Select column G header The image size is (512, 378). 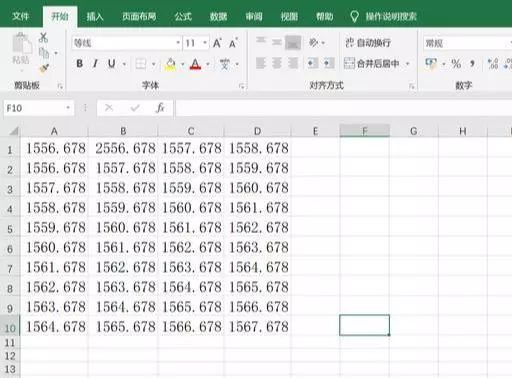coord(414,131)
